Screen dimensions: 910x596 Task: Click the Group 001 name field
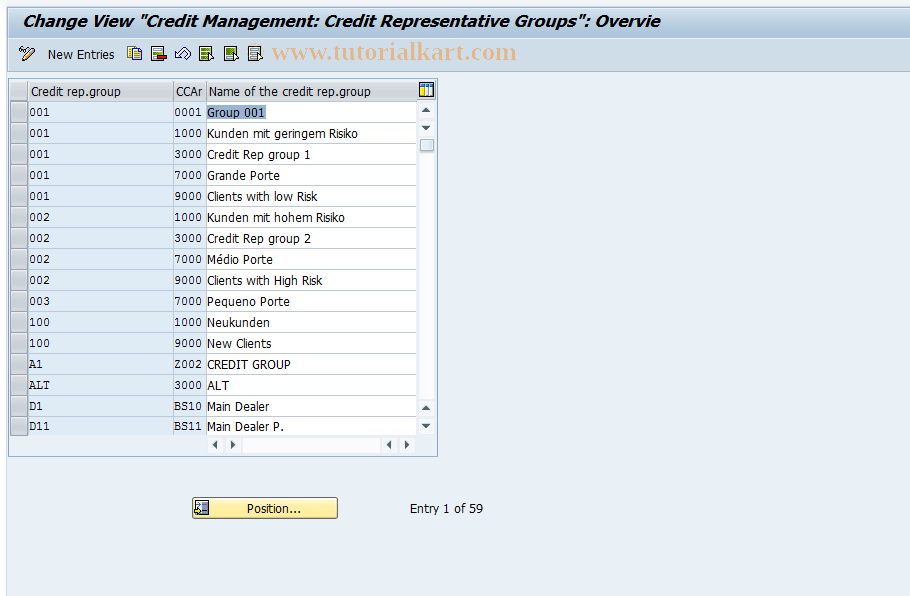click(x=311, y=113)
